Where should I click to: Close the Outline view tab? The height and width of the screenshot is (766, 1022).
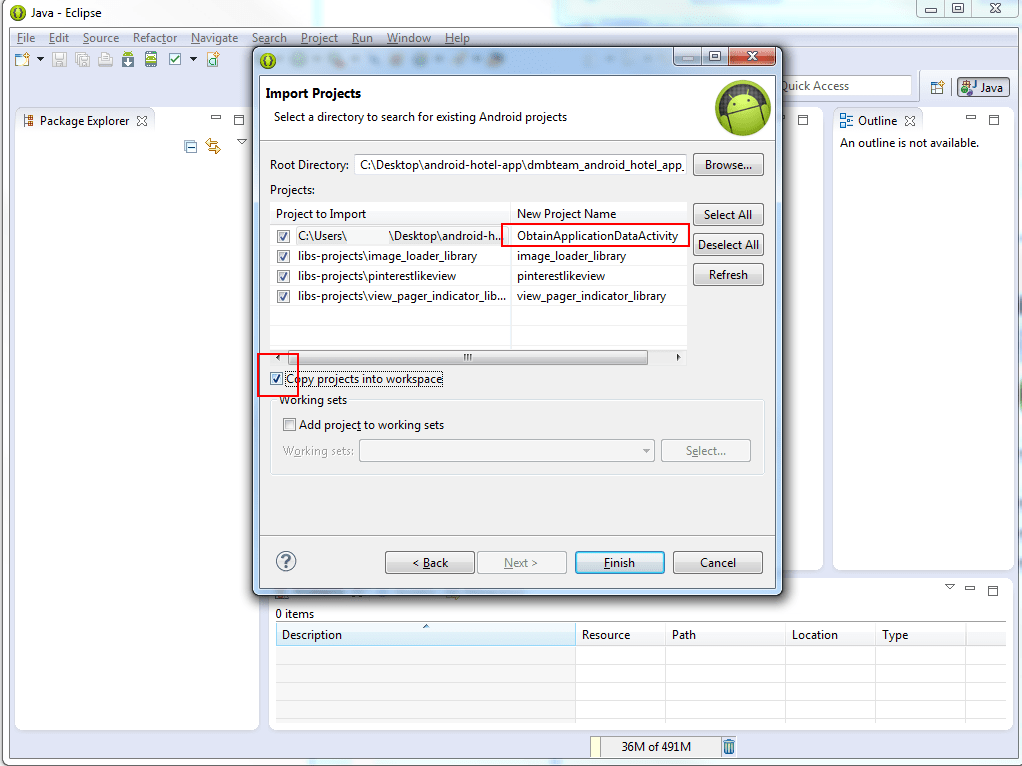[x=910, y=121]
